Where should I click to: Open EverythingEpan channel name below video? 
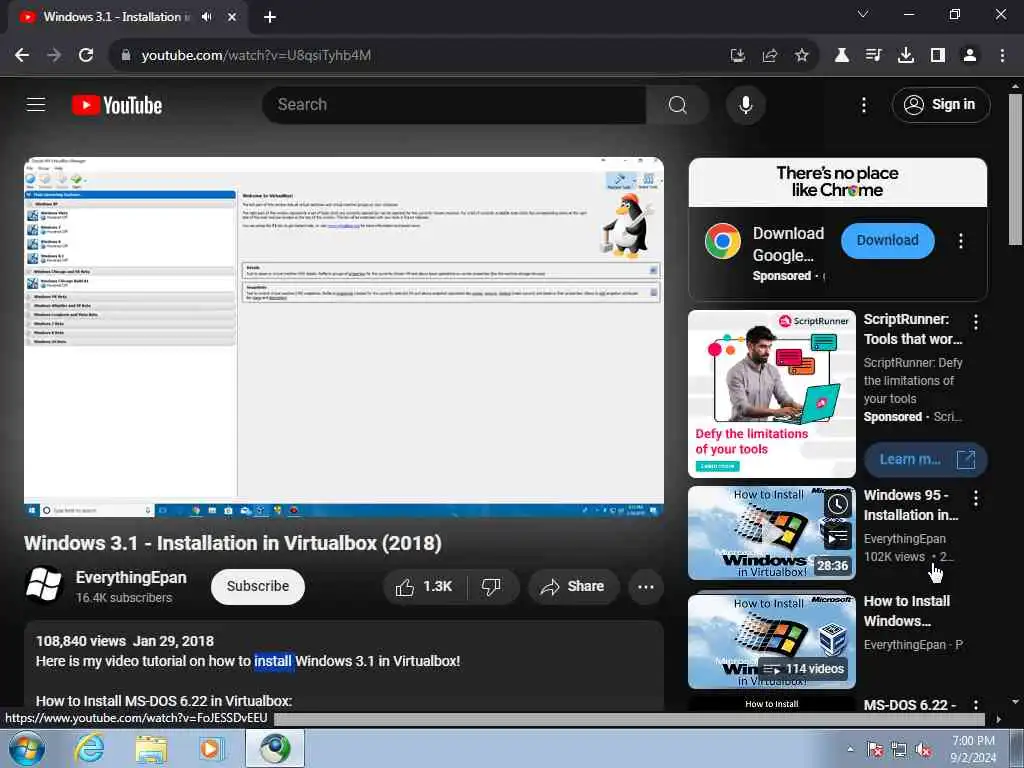coord(131,577)
